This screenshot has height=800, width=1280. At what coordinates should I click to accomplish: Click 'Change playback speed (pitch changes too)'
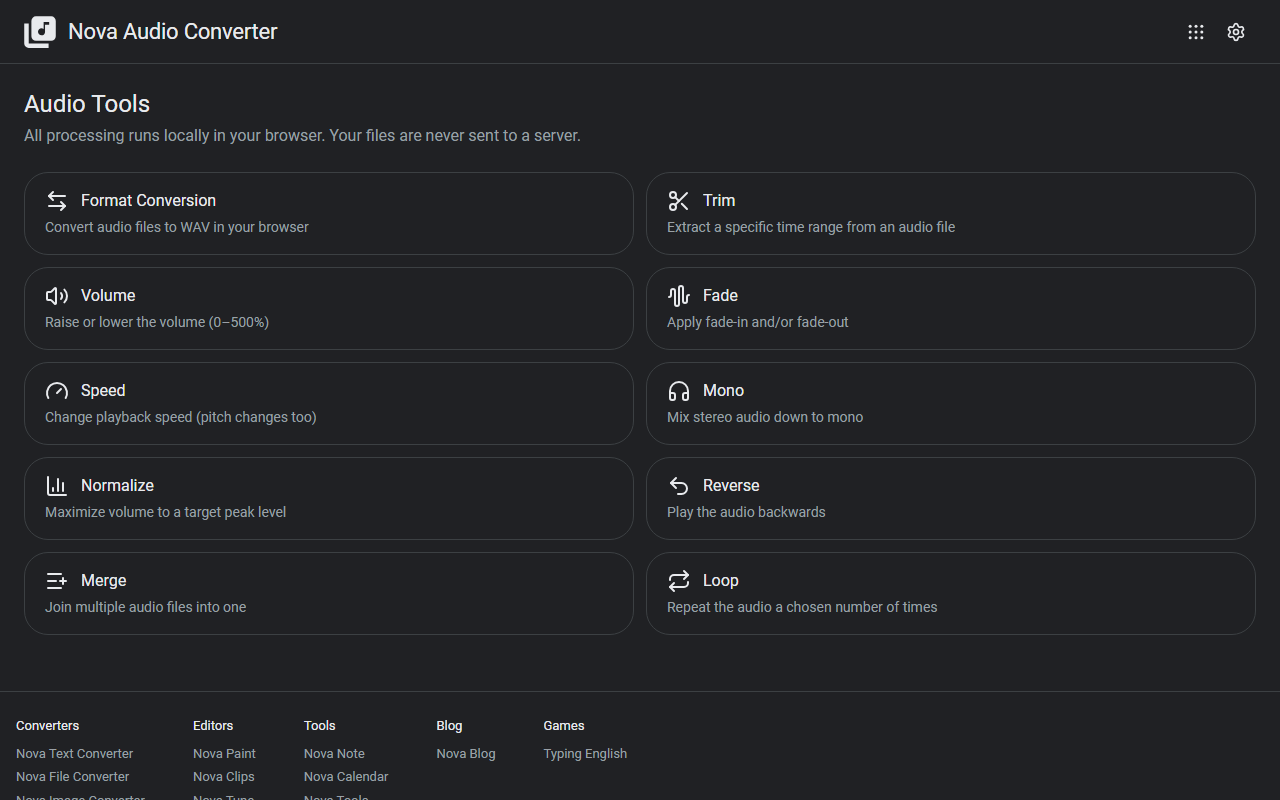pyautogui.click(x=180, y=417)
